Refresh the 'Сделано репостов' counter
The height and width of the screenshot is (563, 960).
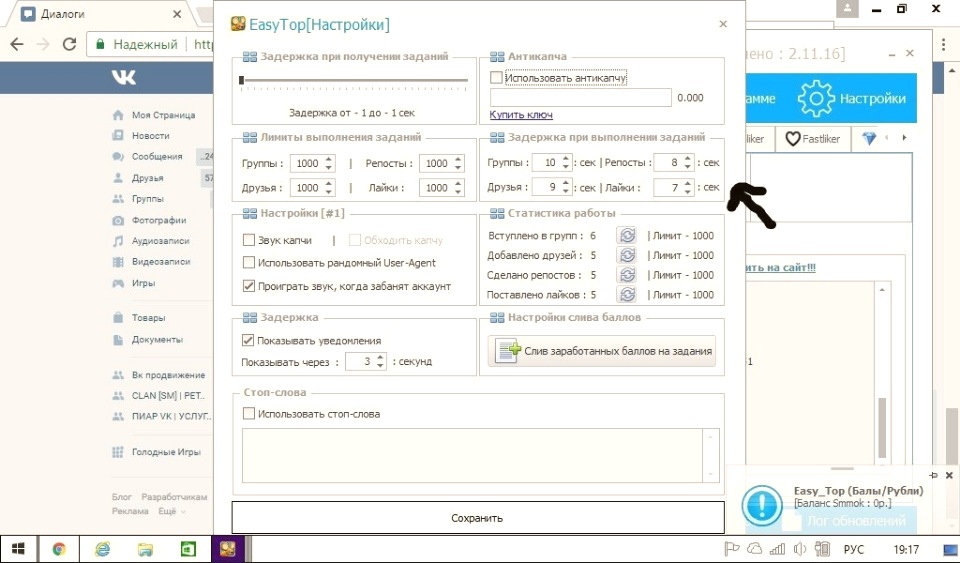tap(627, 275)
